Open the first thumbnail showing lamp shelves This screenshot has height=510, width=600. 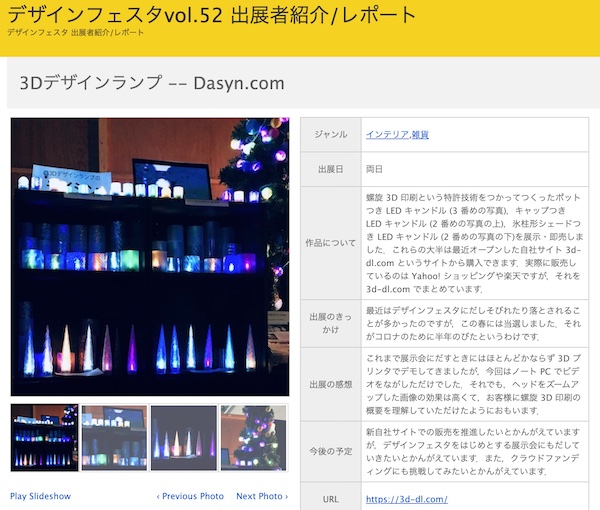(44, 437)
